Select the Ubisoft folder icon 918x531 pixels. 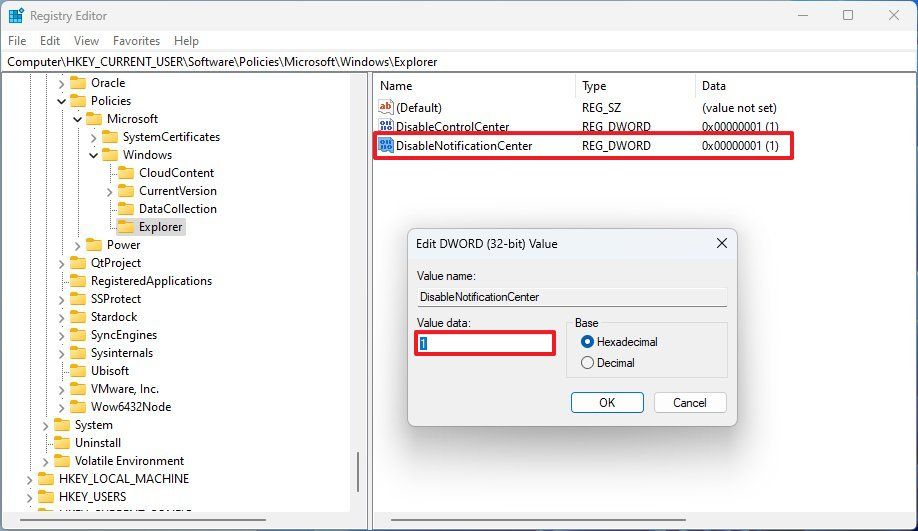pyautogui.click(x=78, y=371)
